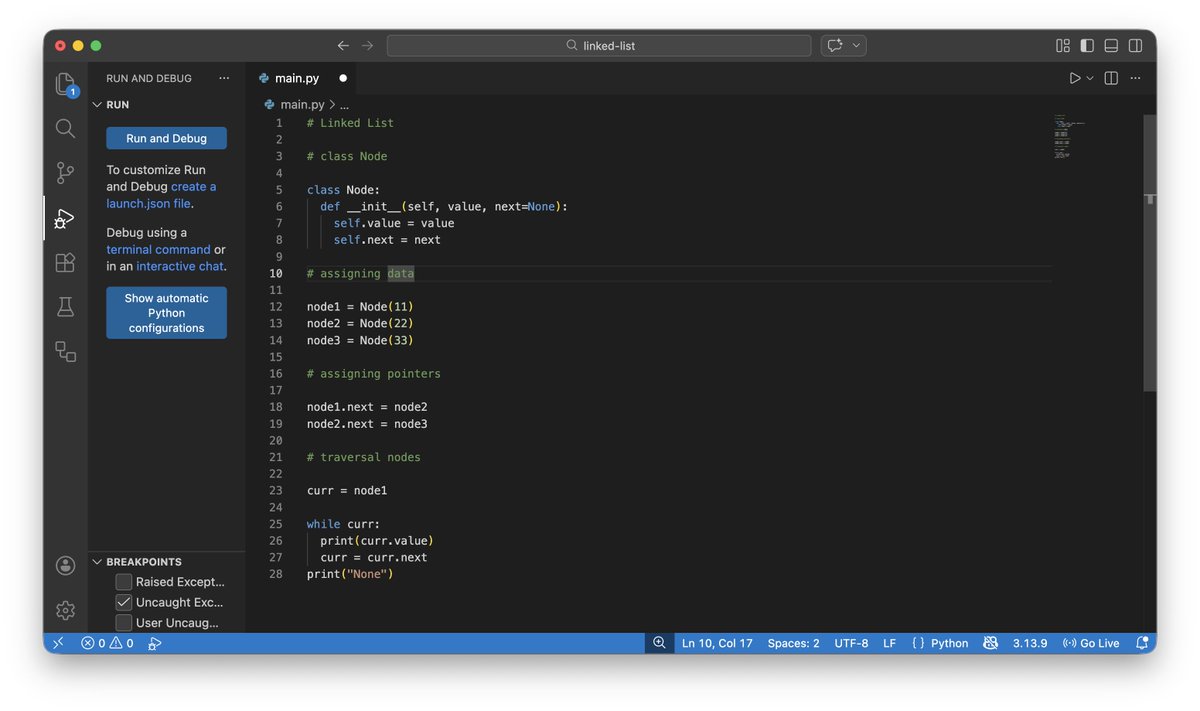Toggle the Primary Side Bar layout icon
The image size is (1200, 711).
pyautogui.click(x=1087, y=46)
